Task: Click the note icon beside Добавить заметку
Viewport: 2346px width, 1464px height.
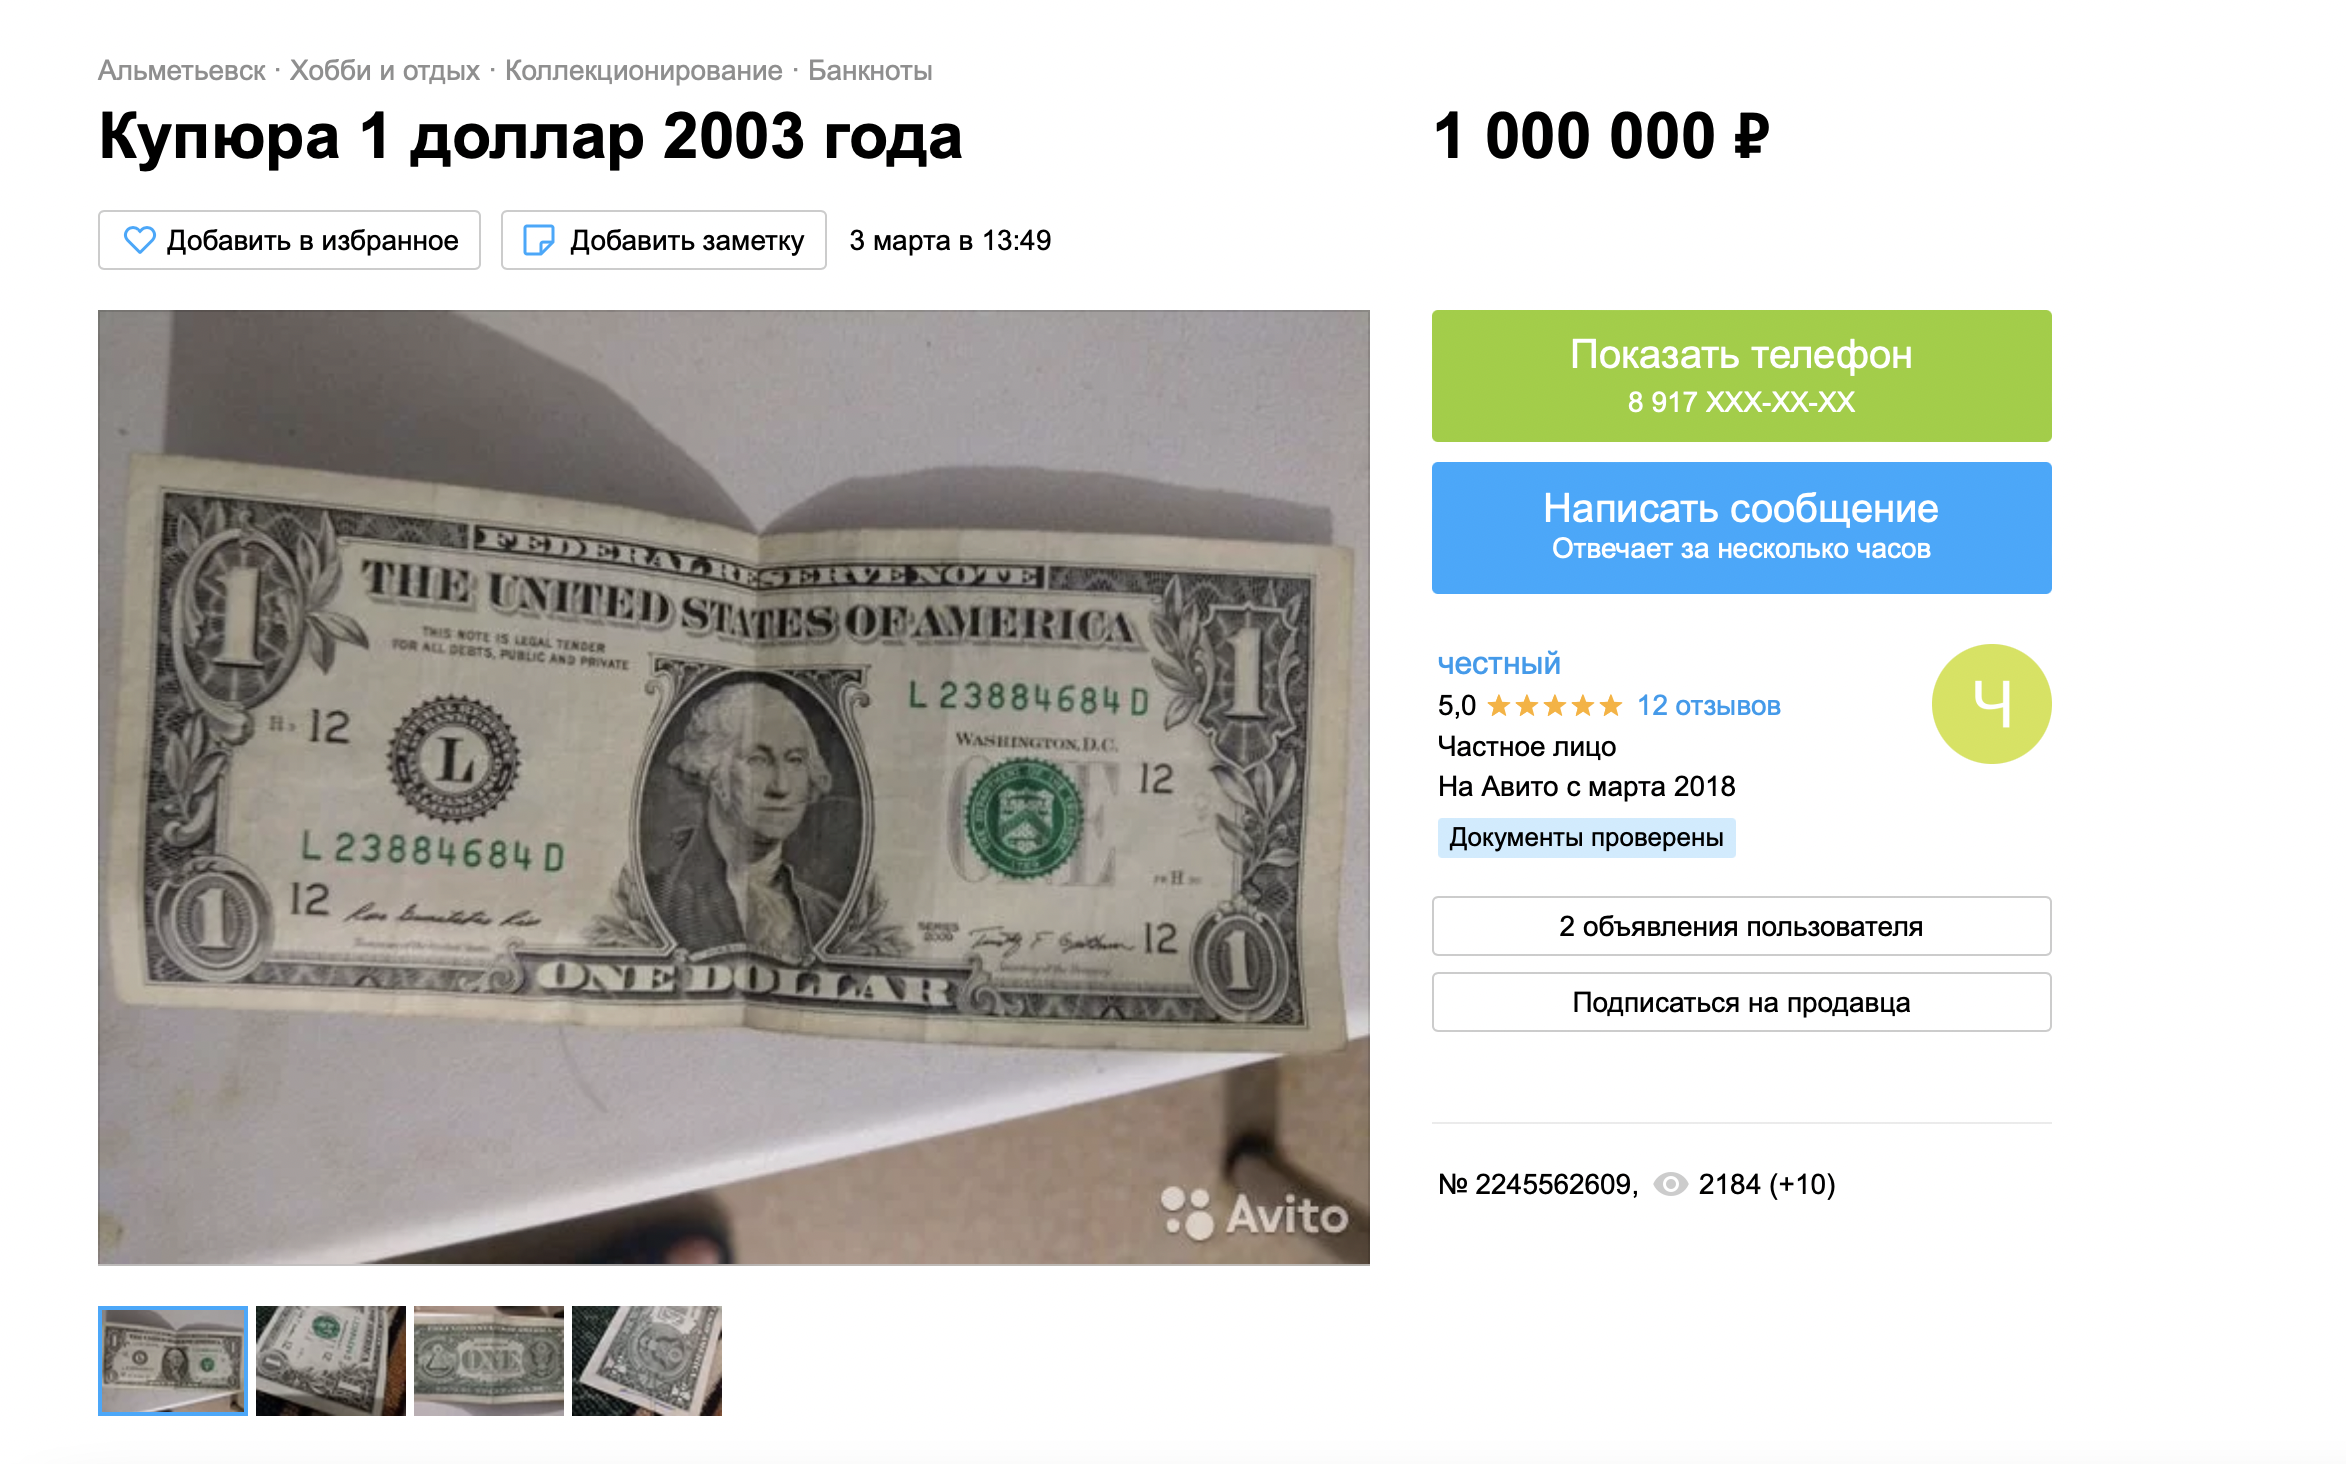Action: 539,240
